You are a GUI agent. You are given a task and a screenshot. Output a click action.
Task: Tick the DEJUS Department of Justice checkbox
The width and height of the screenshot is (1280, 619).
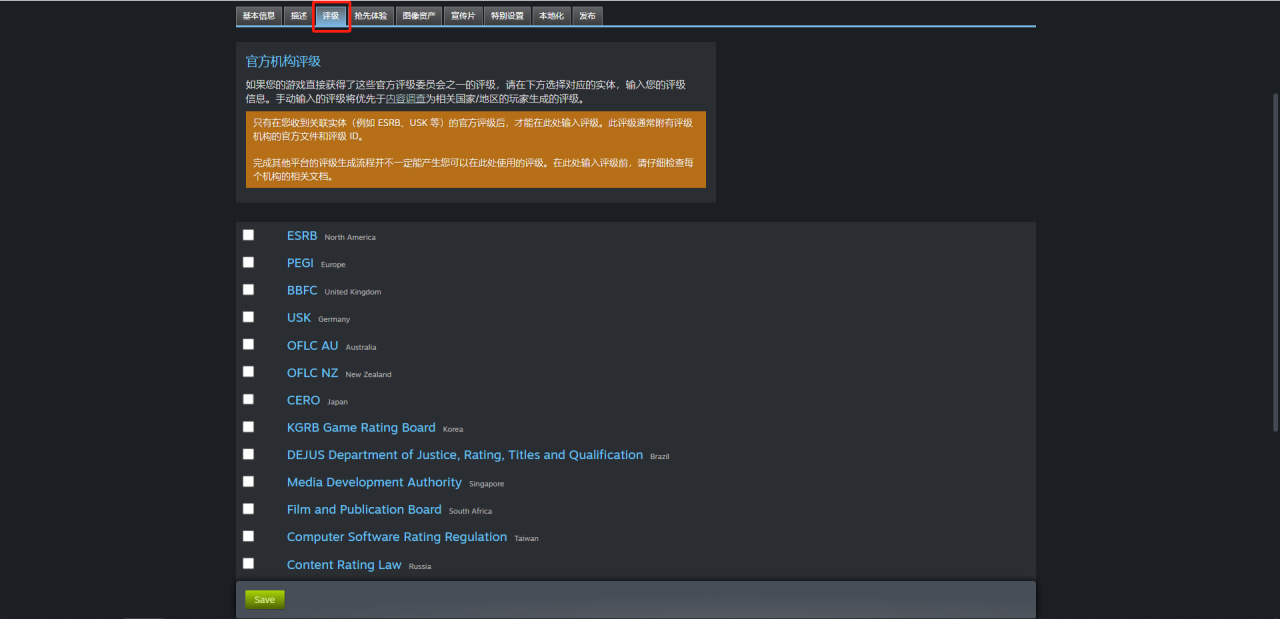pos(248,454)
